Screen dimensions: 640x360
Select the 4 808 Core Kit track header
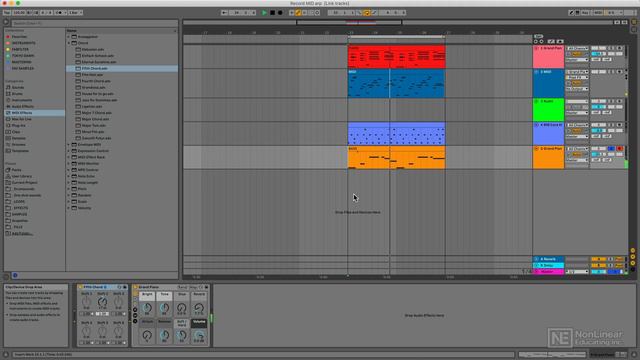(549, 134)
